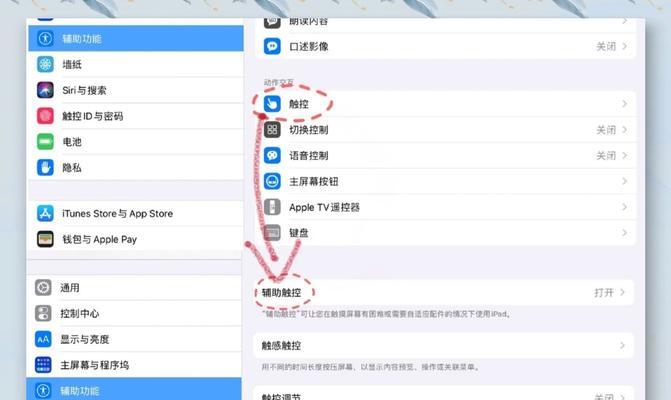Open the Siri与搜索 icon in sidebar
The image size is (671, 400).
pos(45,90)
